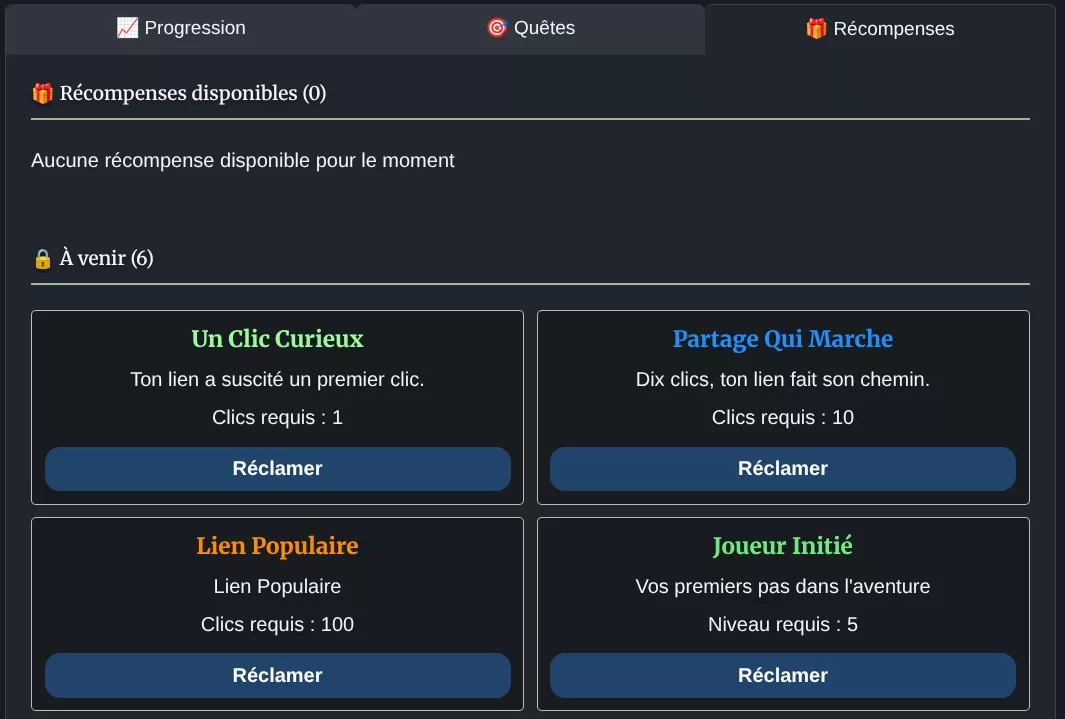The height and width of the screenshot is (719, 1065).
Task: Click the gift icon on the Récompenses tab
Action: (816, 29)
